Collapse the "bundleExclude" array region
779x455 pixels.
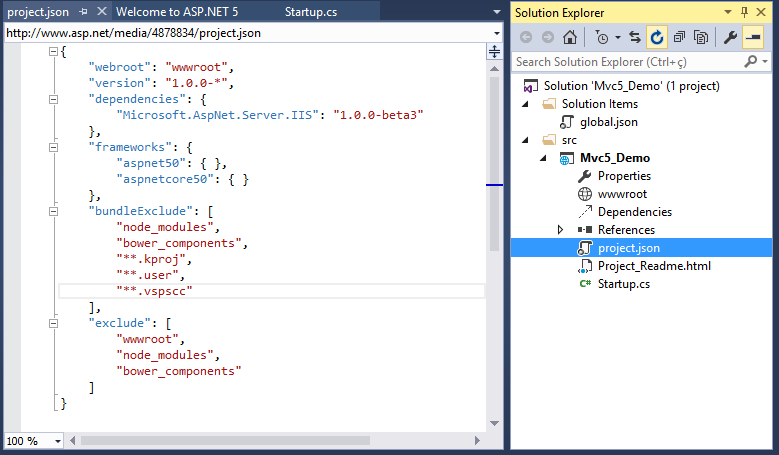53,211
